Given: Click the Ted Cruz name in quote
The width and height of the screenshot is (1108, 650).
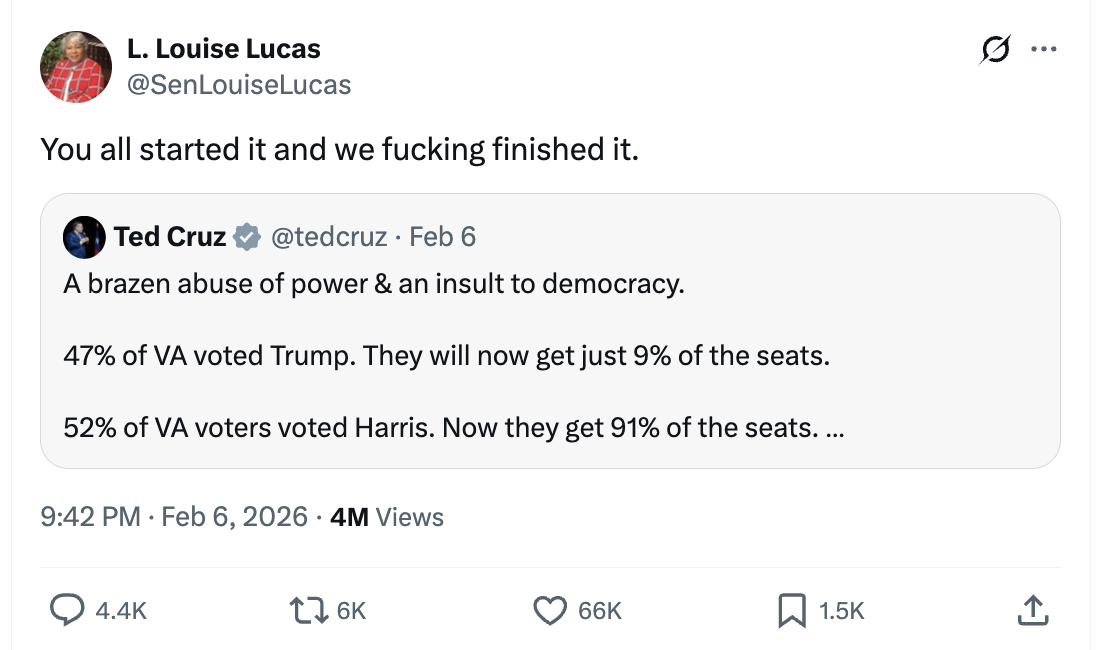Looking at the screenshot, I should (169, 237).
